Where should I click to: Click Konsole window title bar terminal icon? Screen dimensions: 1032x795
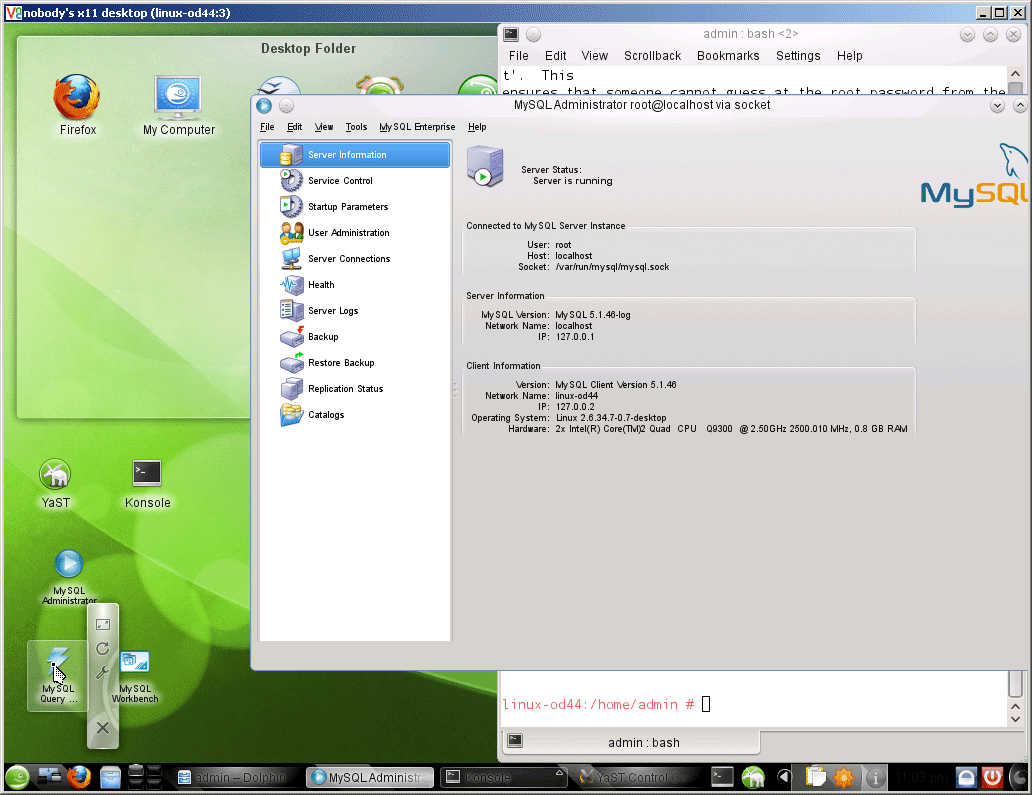[x=511, y=34]
